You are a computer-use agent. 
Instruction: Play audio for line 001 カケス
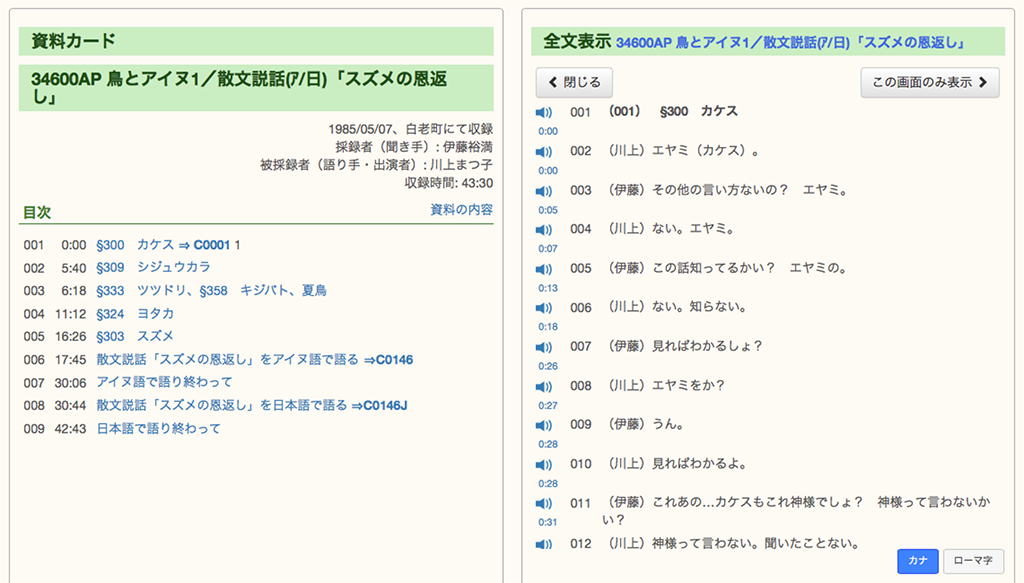click(x=544, y=112)
